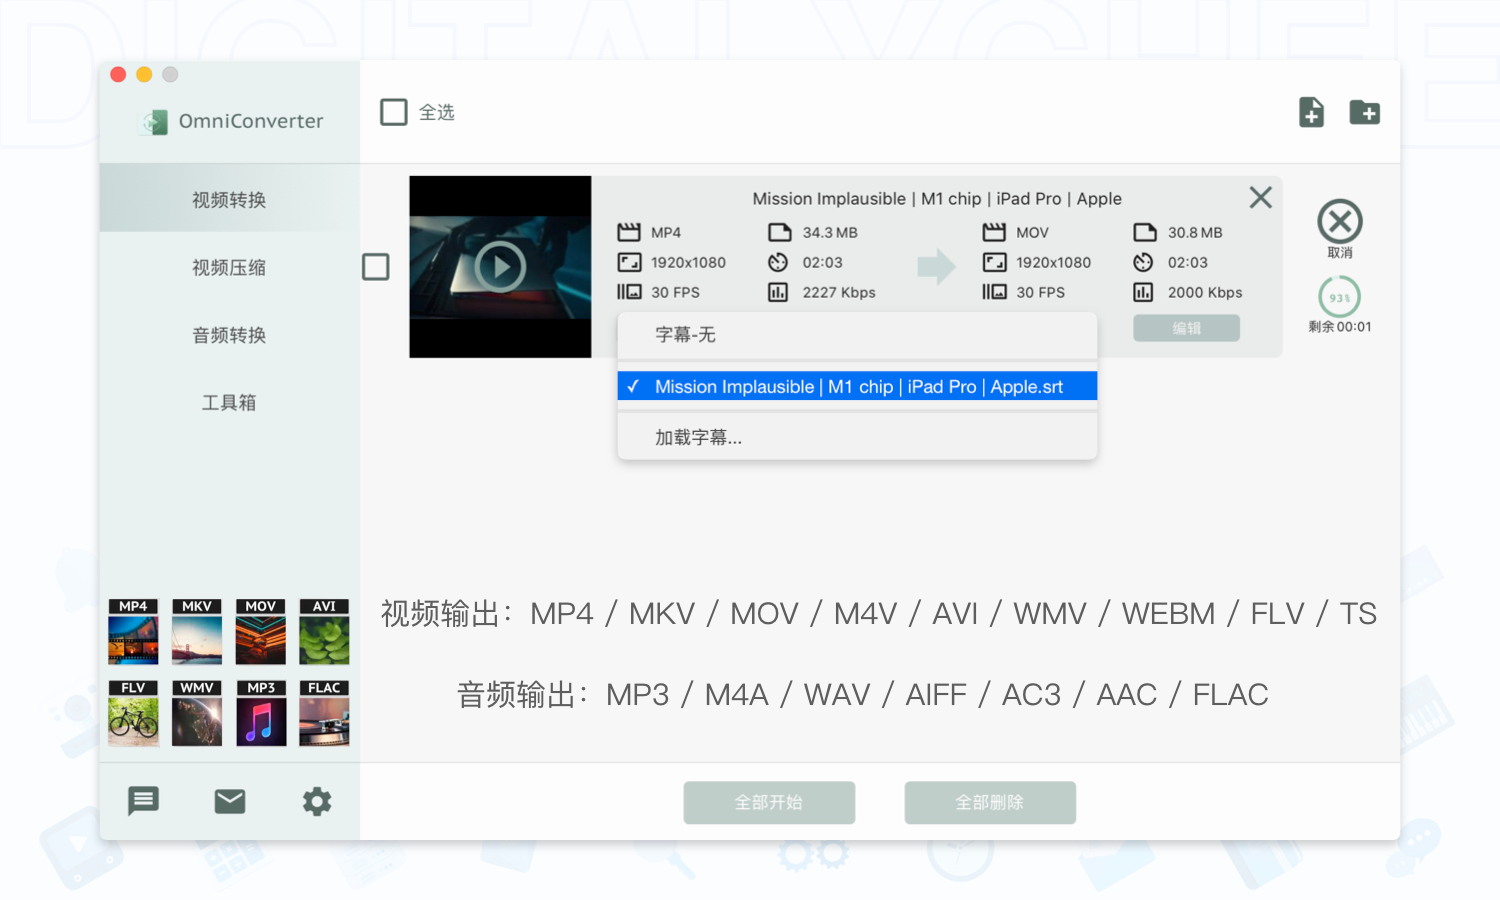This screenshot has height=900, width=1500.
Task: Click the output resolution 1920x1080 icon
Action: coord(994,262)
